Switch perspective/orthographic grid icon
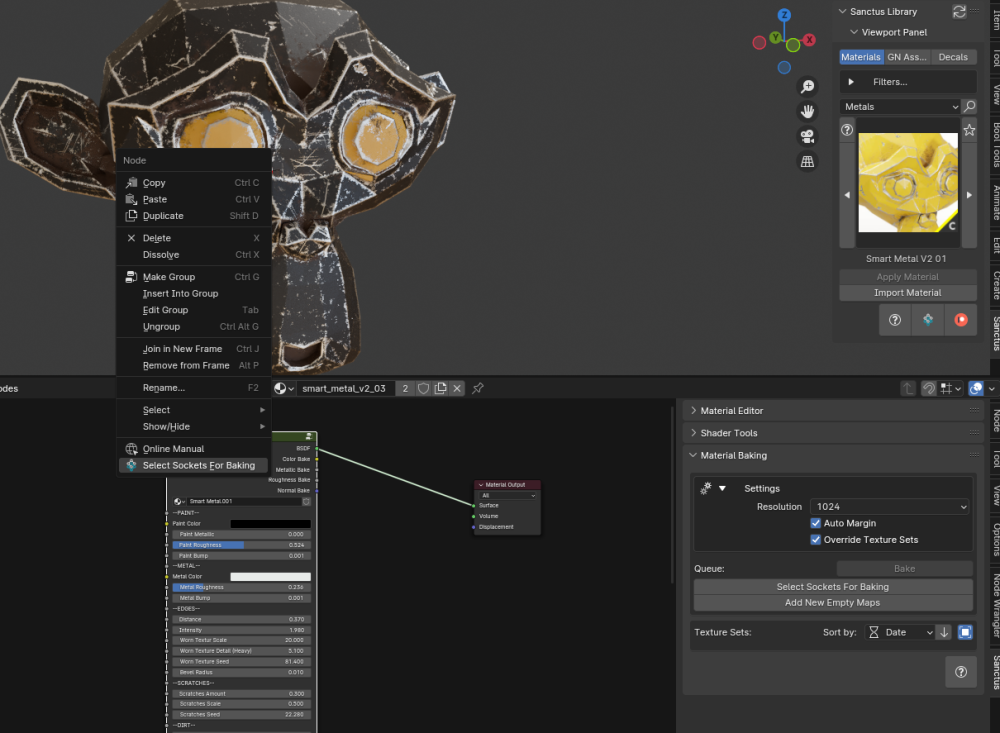Screen dimensions: 1000x733 click(x=807, y=161)
